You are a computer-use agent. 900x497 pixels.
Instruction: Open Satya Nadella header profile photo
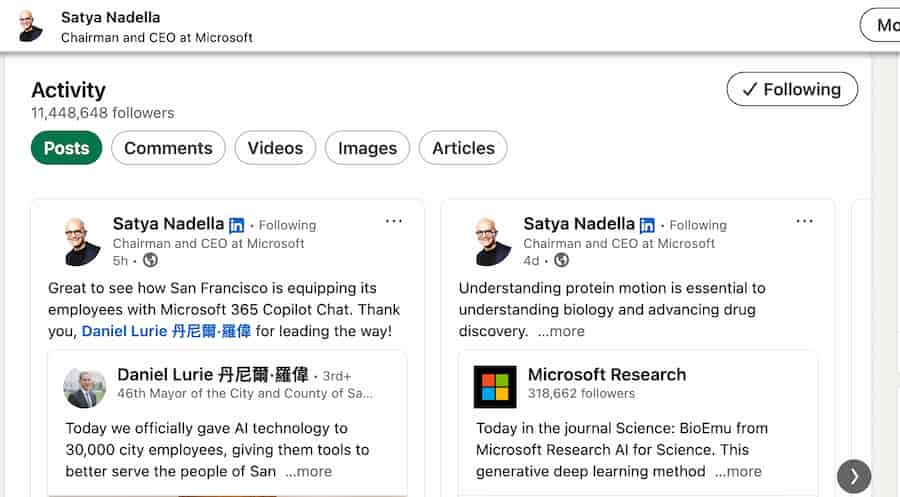coord(31,26)
